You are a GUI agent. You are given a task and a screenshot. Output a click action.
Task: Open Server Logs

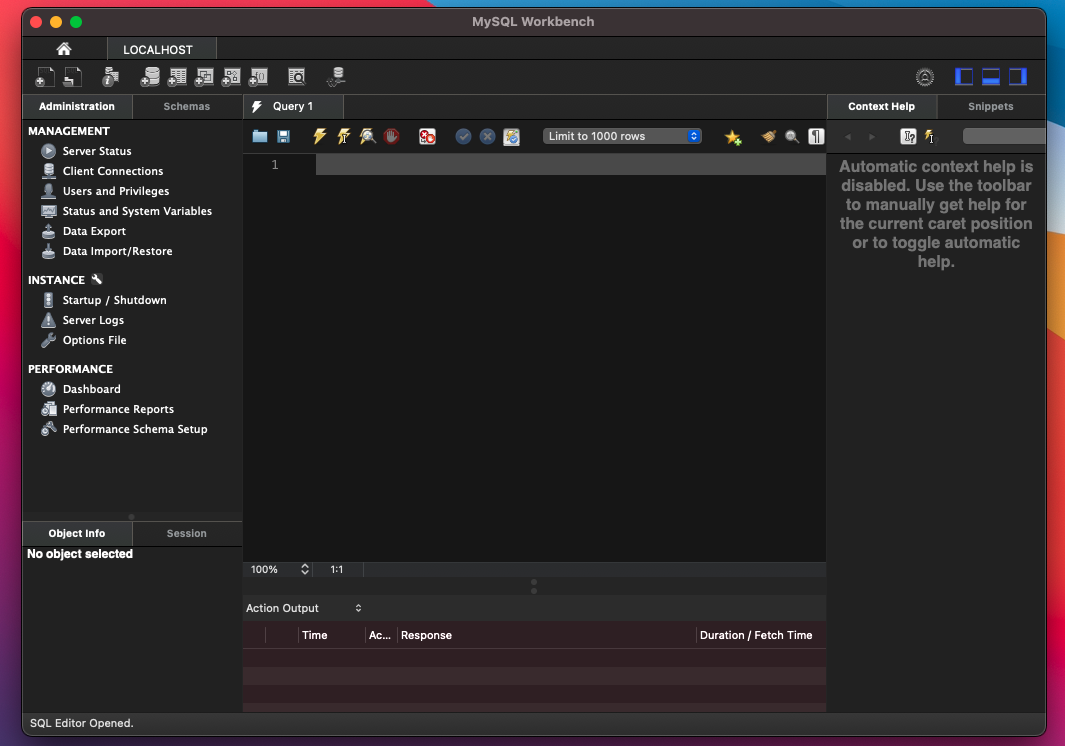[94, 320]
